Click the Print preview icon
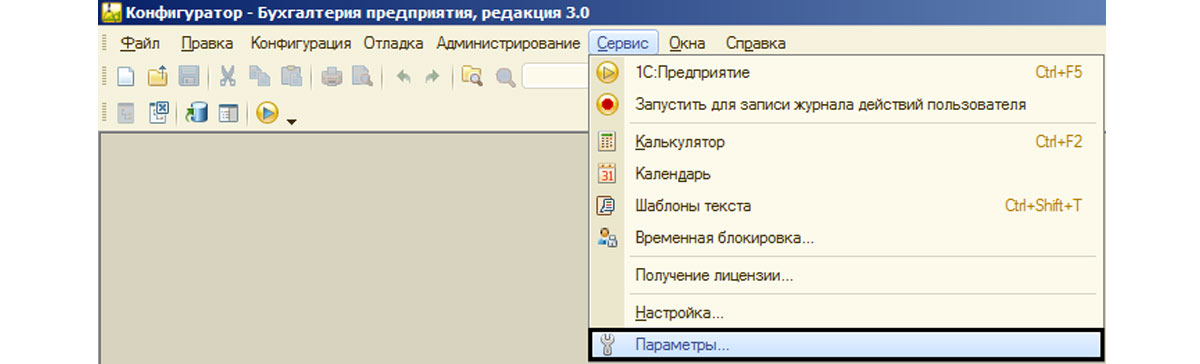This screenshot has width=1200, height=364. (x=361, y=76)
